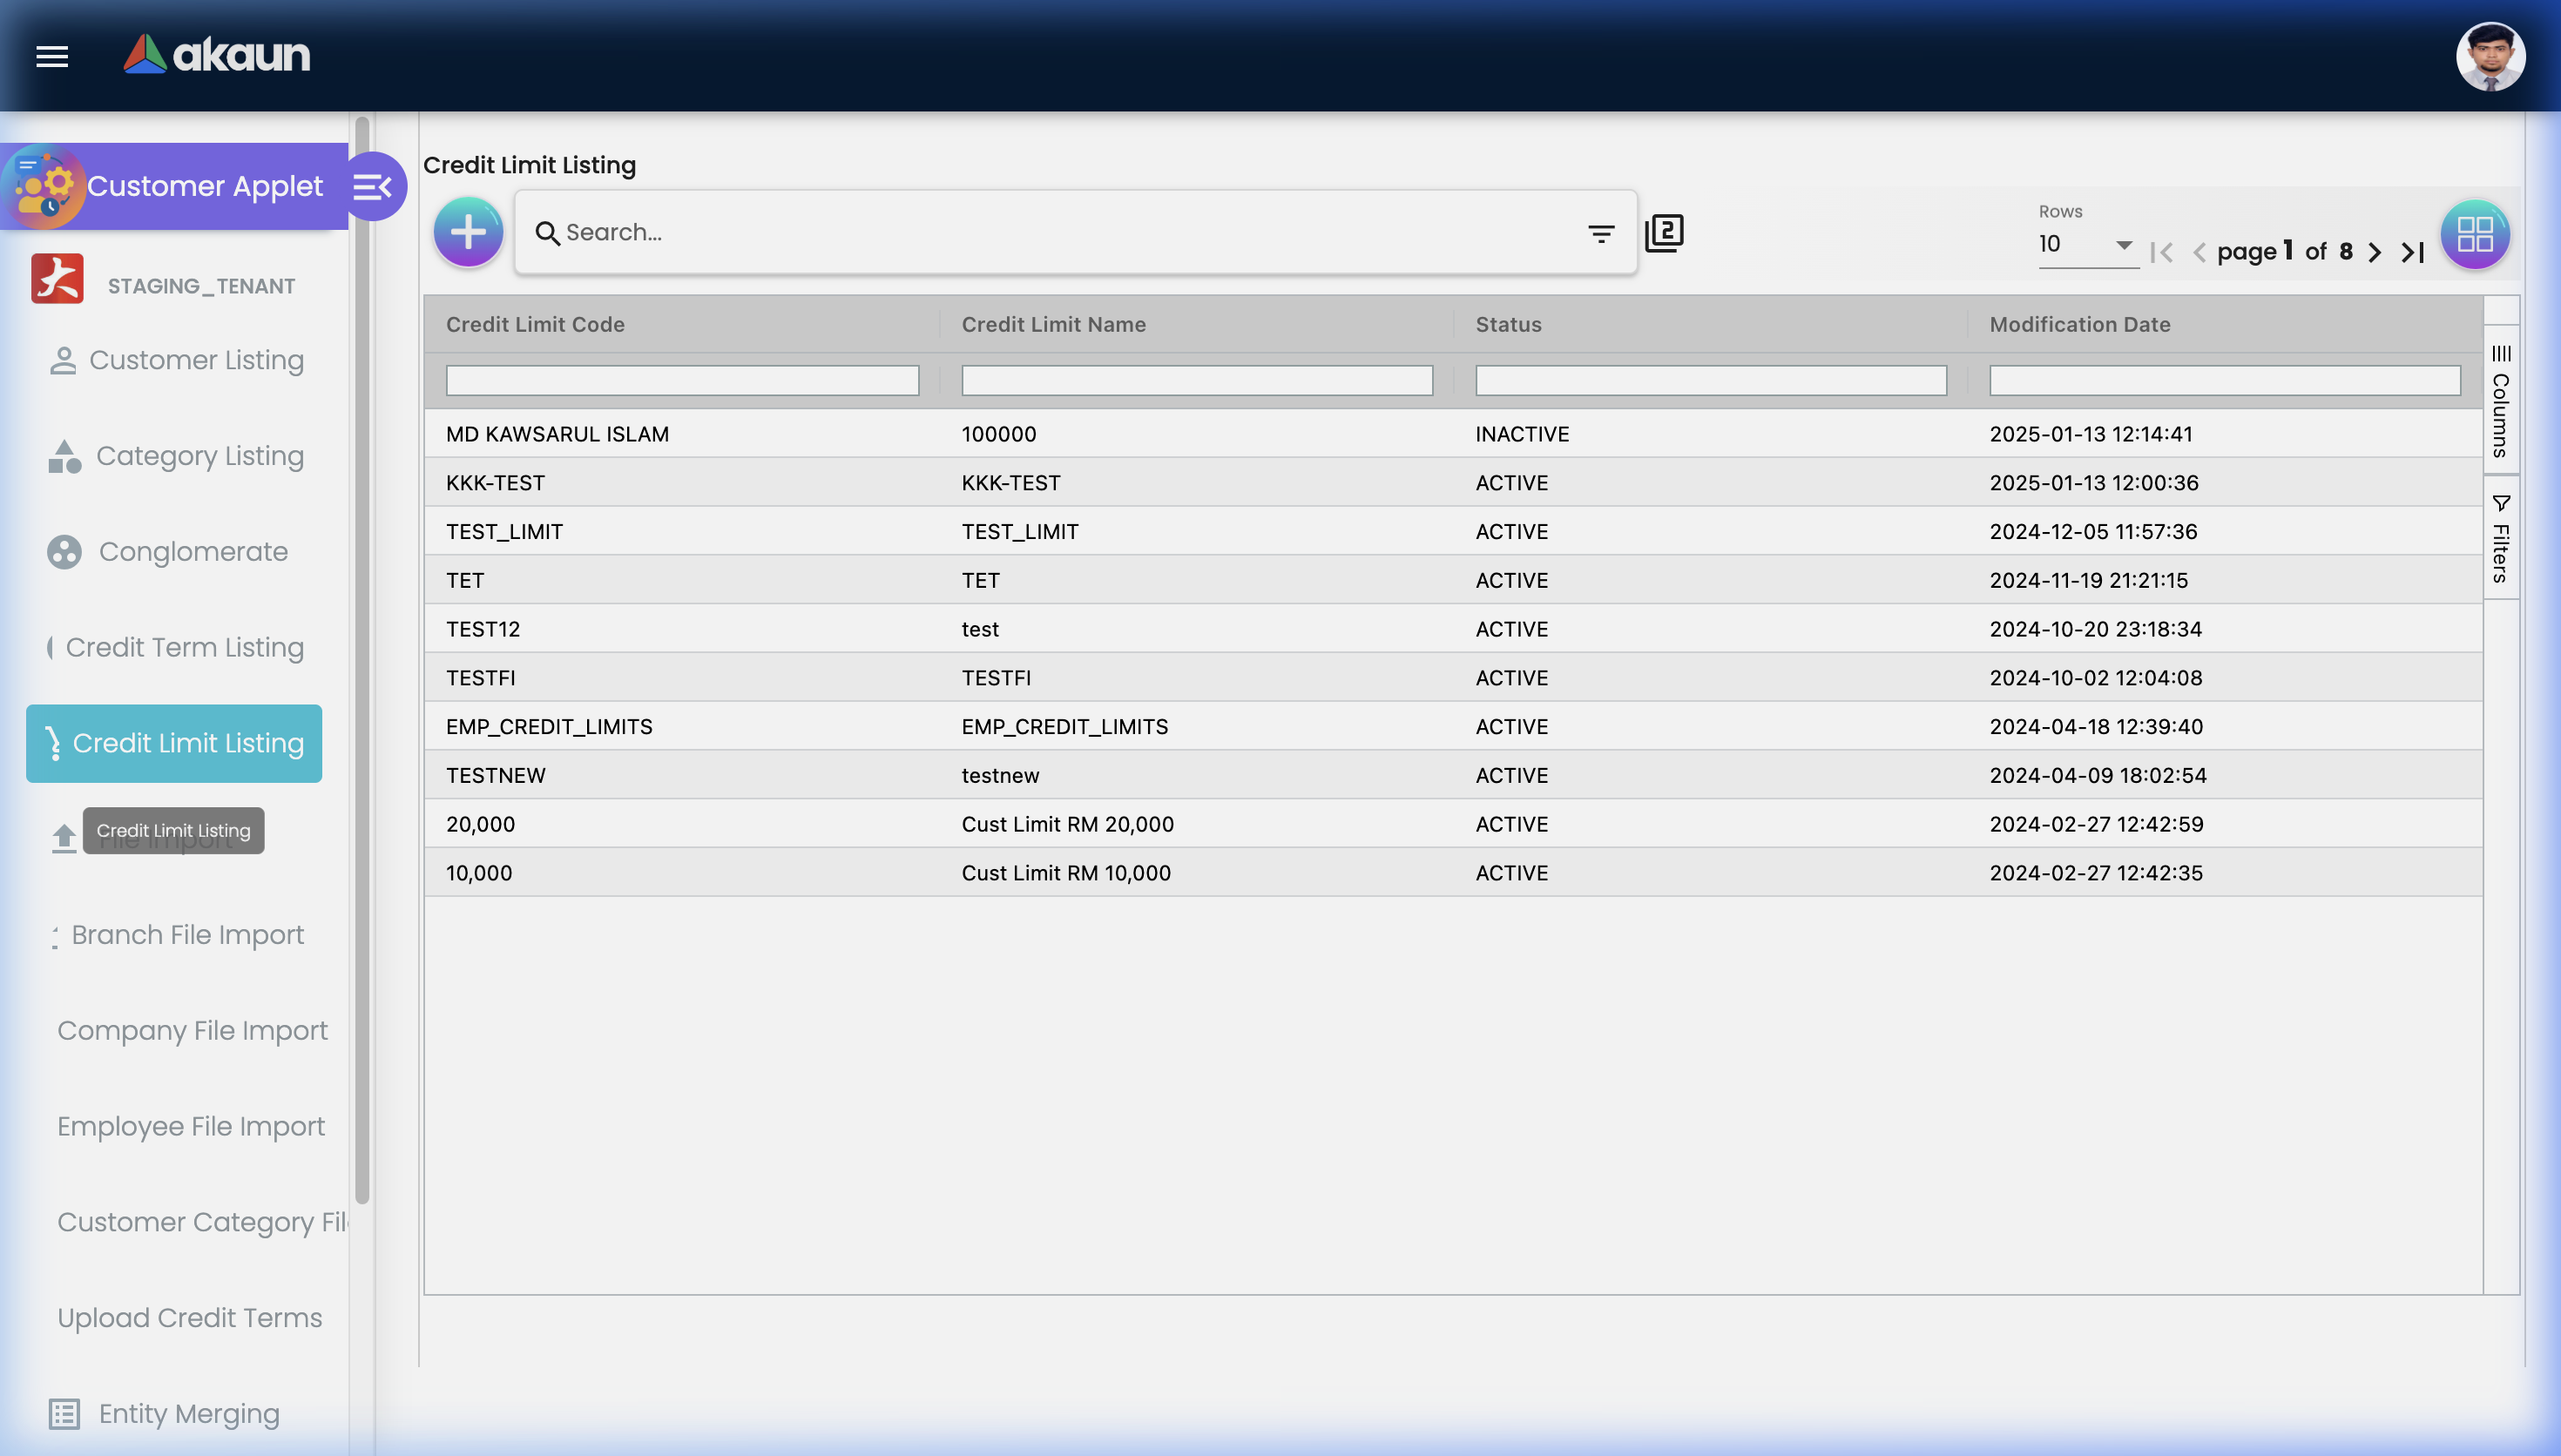This screenshot has height=1456, width=2561.
Task: Open the hamburger navigation menu
Action: point(51,57)
